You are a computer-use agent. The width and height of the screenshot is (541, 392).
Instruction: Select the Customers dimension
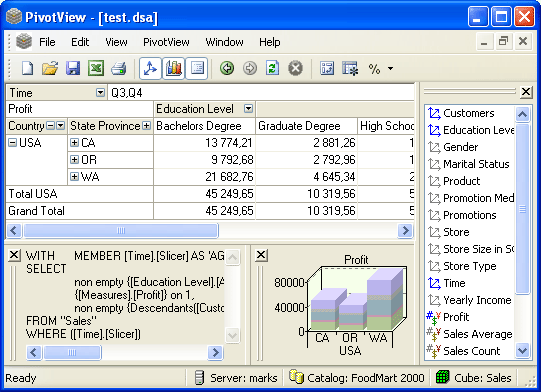click(x=469, y=113)
